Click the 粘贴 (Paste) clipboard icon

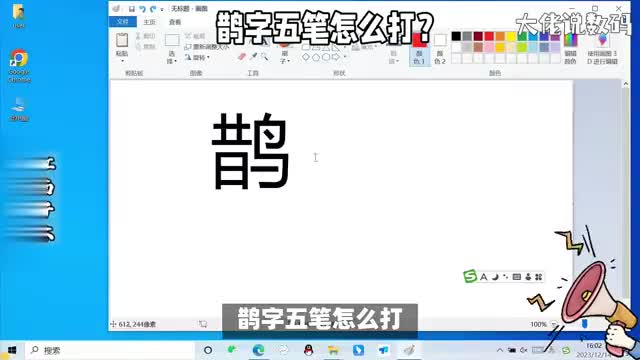tap(122, 40)
